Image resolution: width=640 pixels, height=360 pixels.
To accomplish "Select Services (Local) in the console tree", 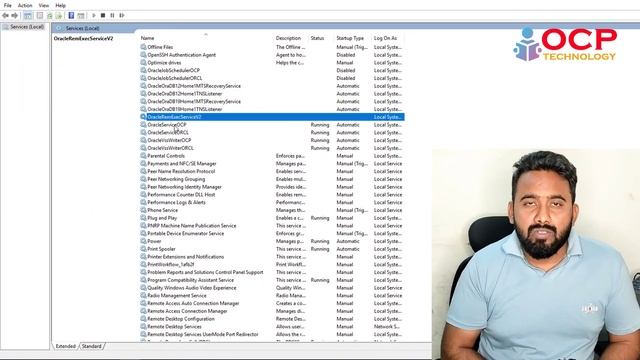I will [x=27, y=27].
